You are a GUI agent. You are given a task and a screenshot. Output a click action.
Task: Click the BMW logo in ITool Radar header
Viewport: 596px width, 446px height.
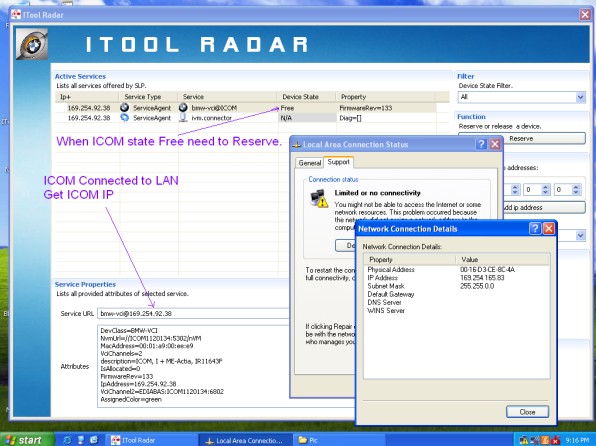click(32, 44)
